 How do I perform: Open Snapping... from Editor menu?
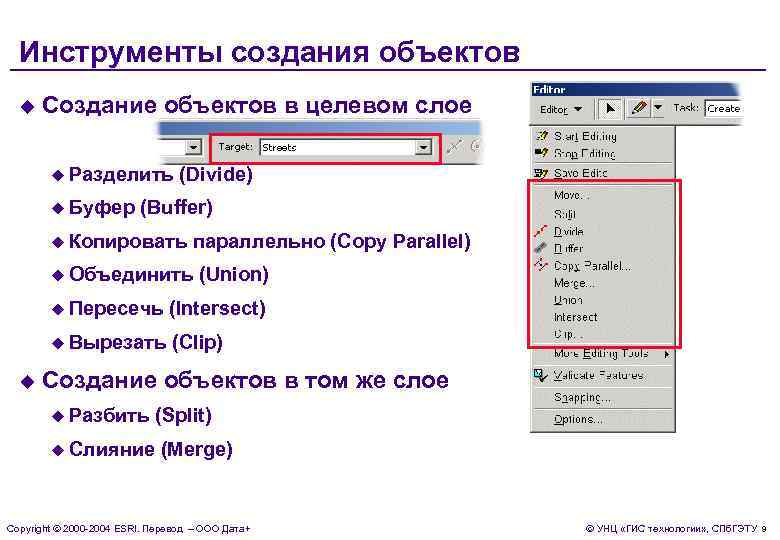pyautogui.click(x=582, y=398)
